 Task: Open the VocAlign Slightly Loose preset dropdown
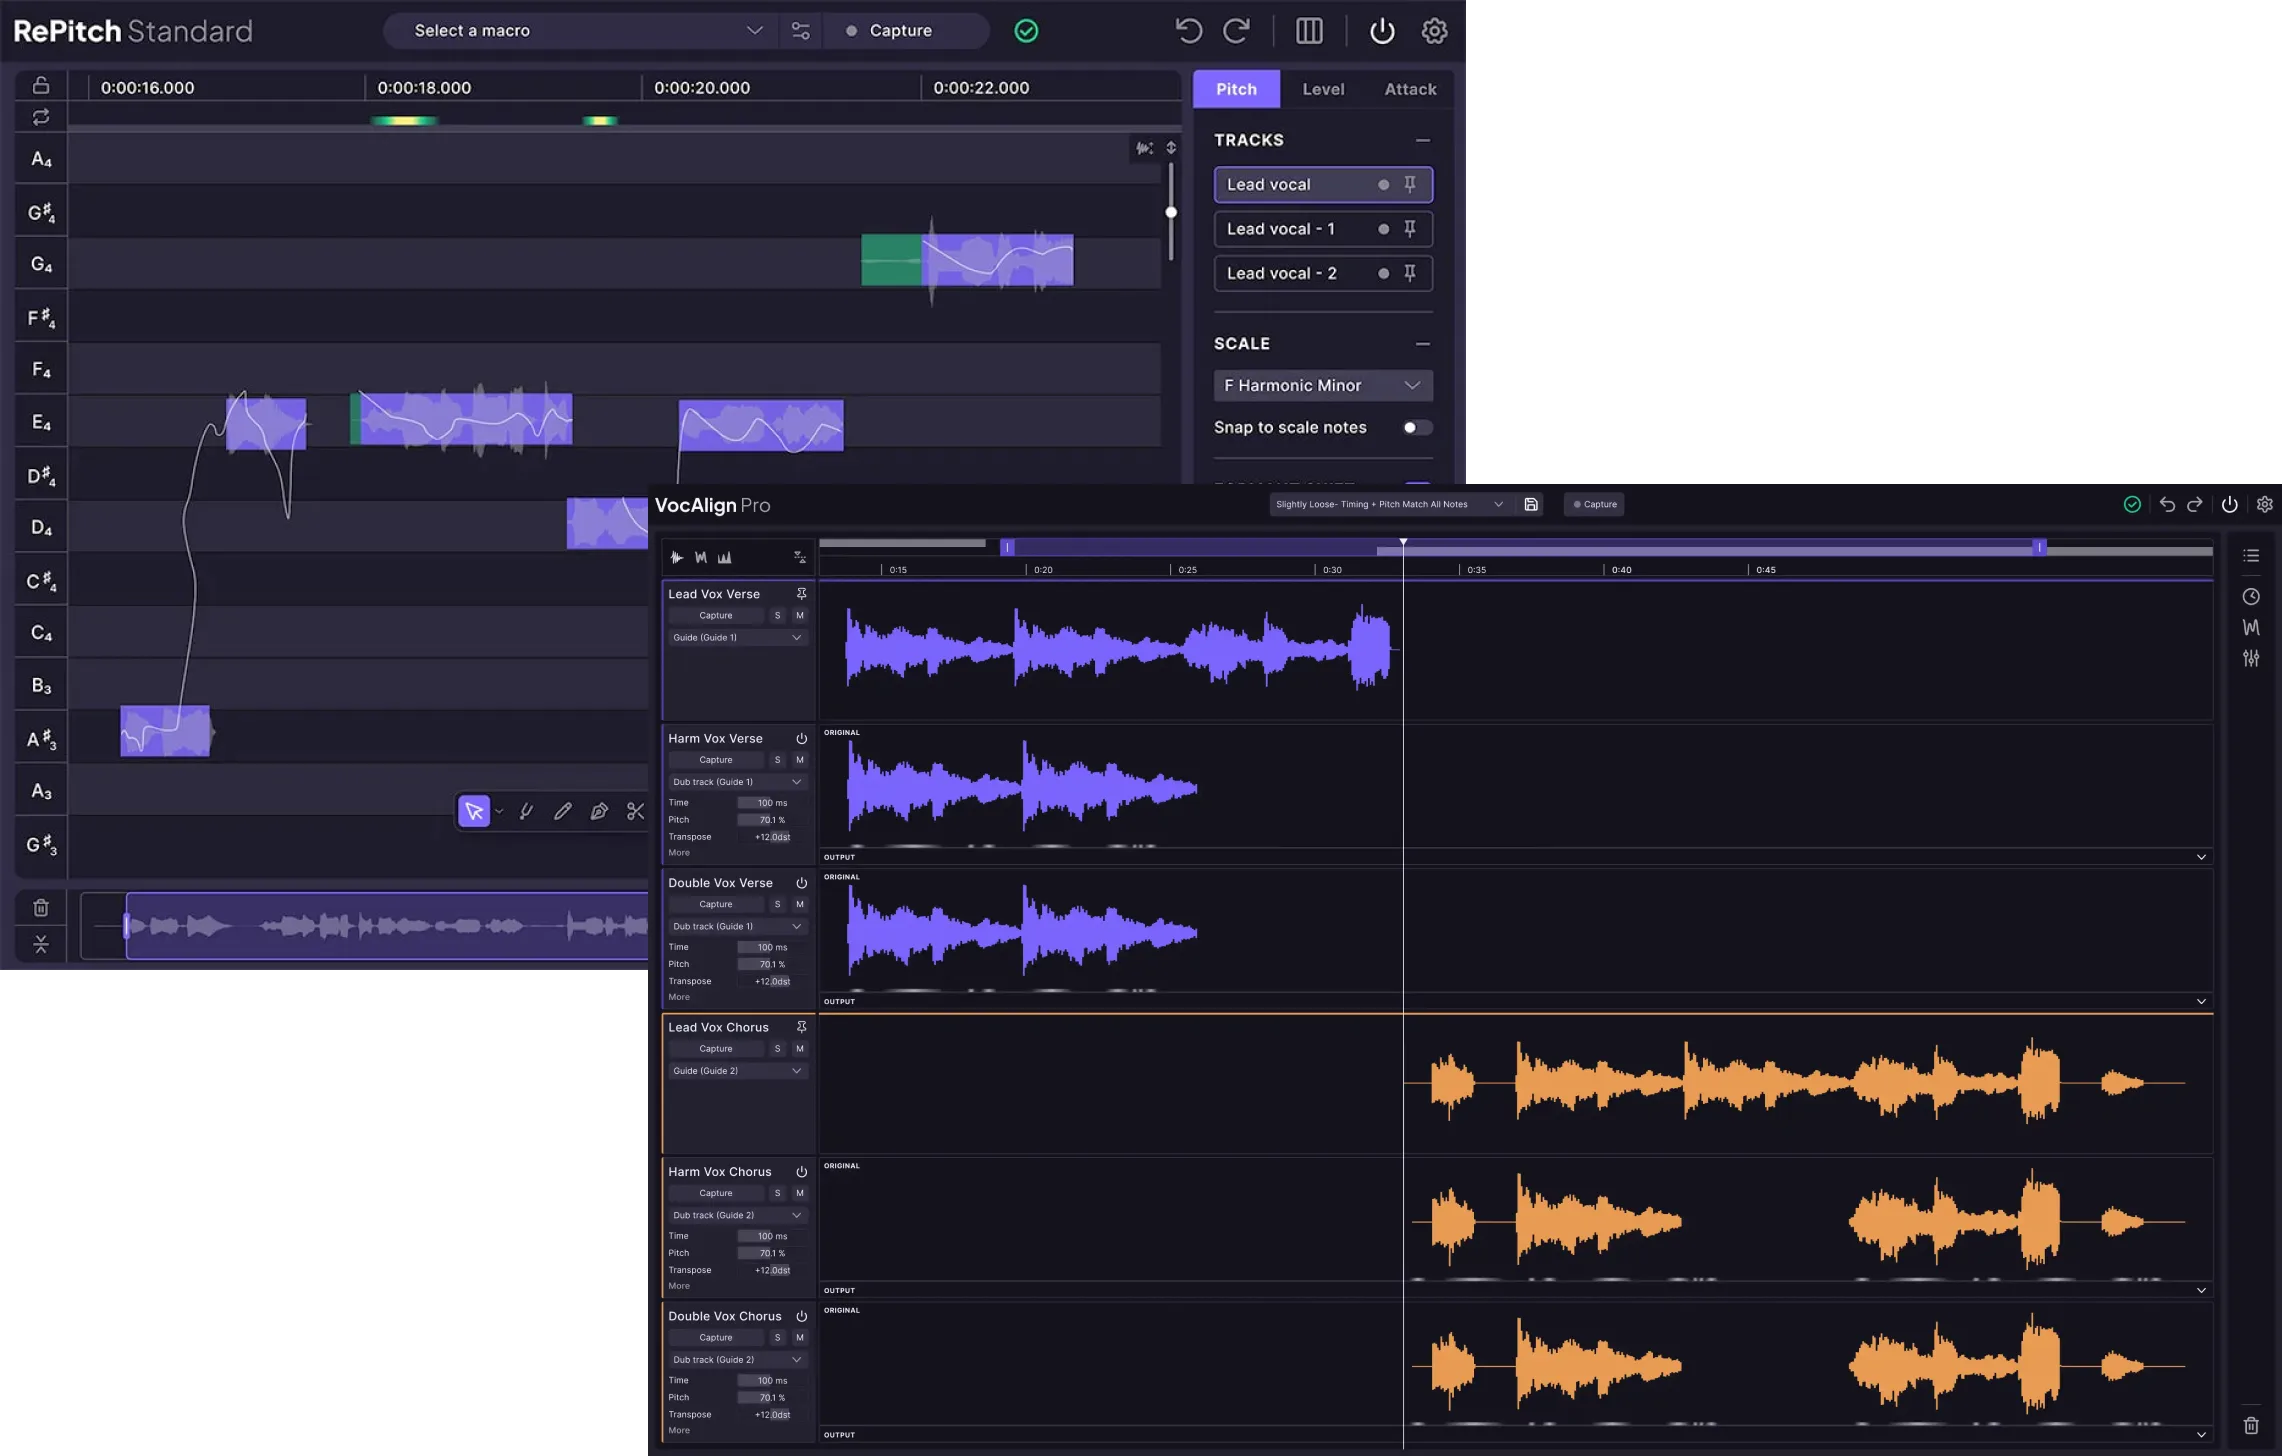[x=1389, y=504]
